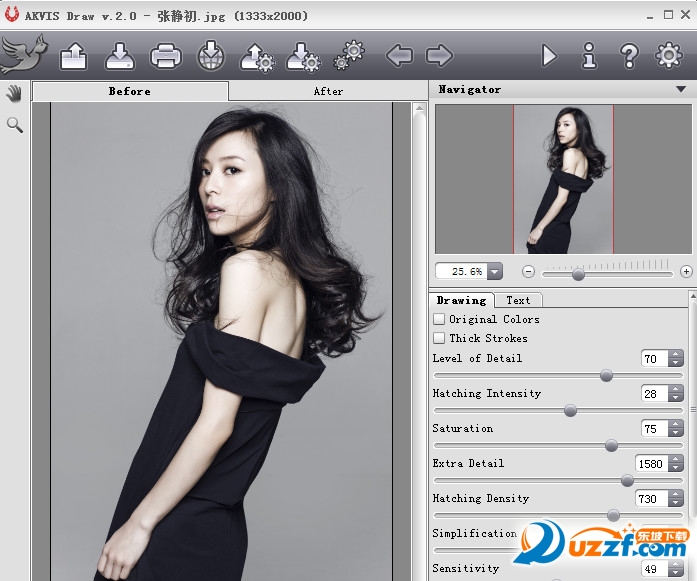The image size is (697, 581).
Task: Open help with question mark icon
Action: (629, 56)
